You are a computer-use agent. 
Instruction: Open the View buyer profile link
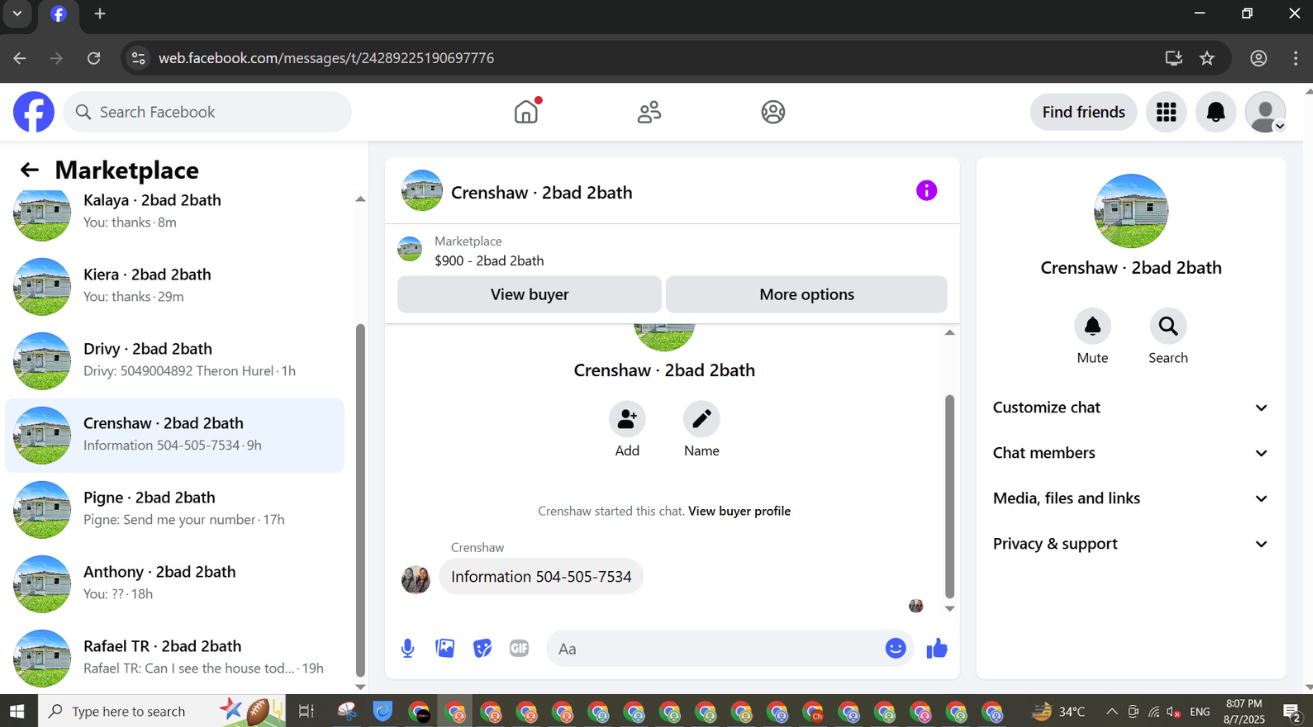pos(739,511)
